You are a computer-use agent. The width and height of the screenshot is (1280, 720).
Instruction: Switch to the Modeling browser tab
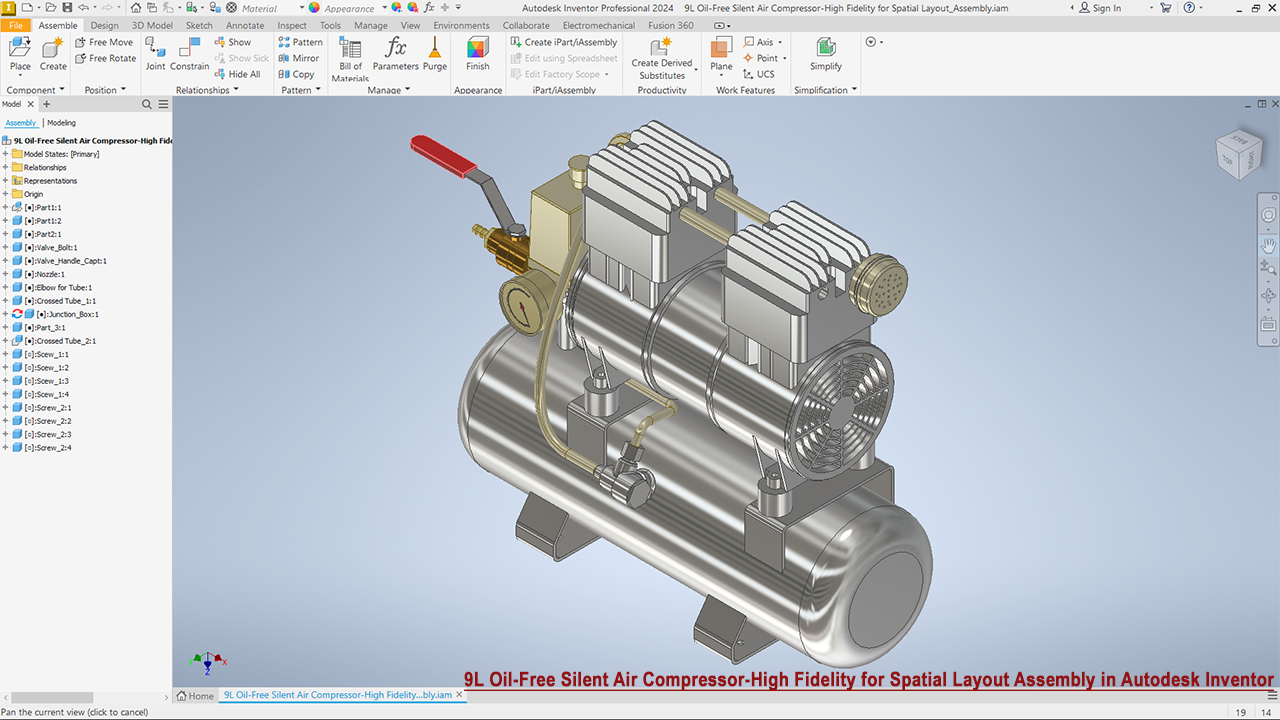pos(61,123)
